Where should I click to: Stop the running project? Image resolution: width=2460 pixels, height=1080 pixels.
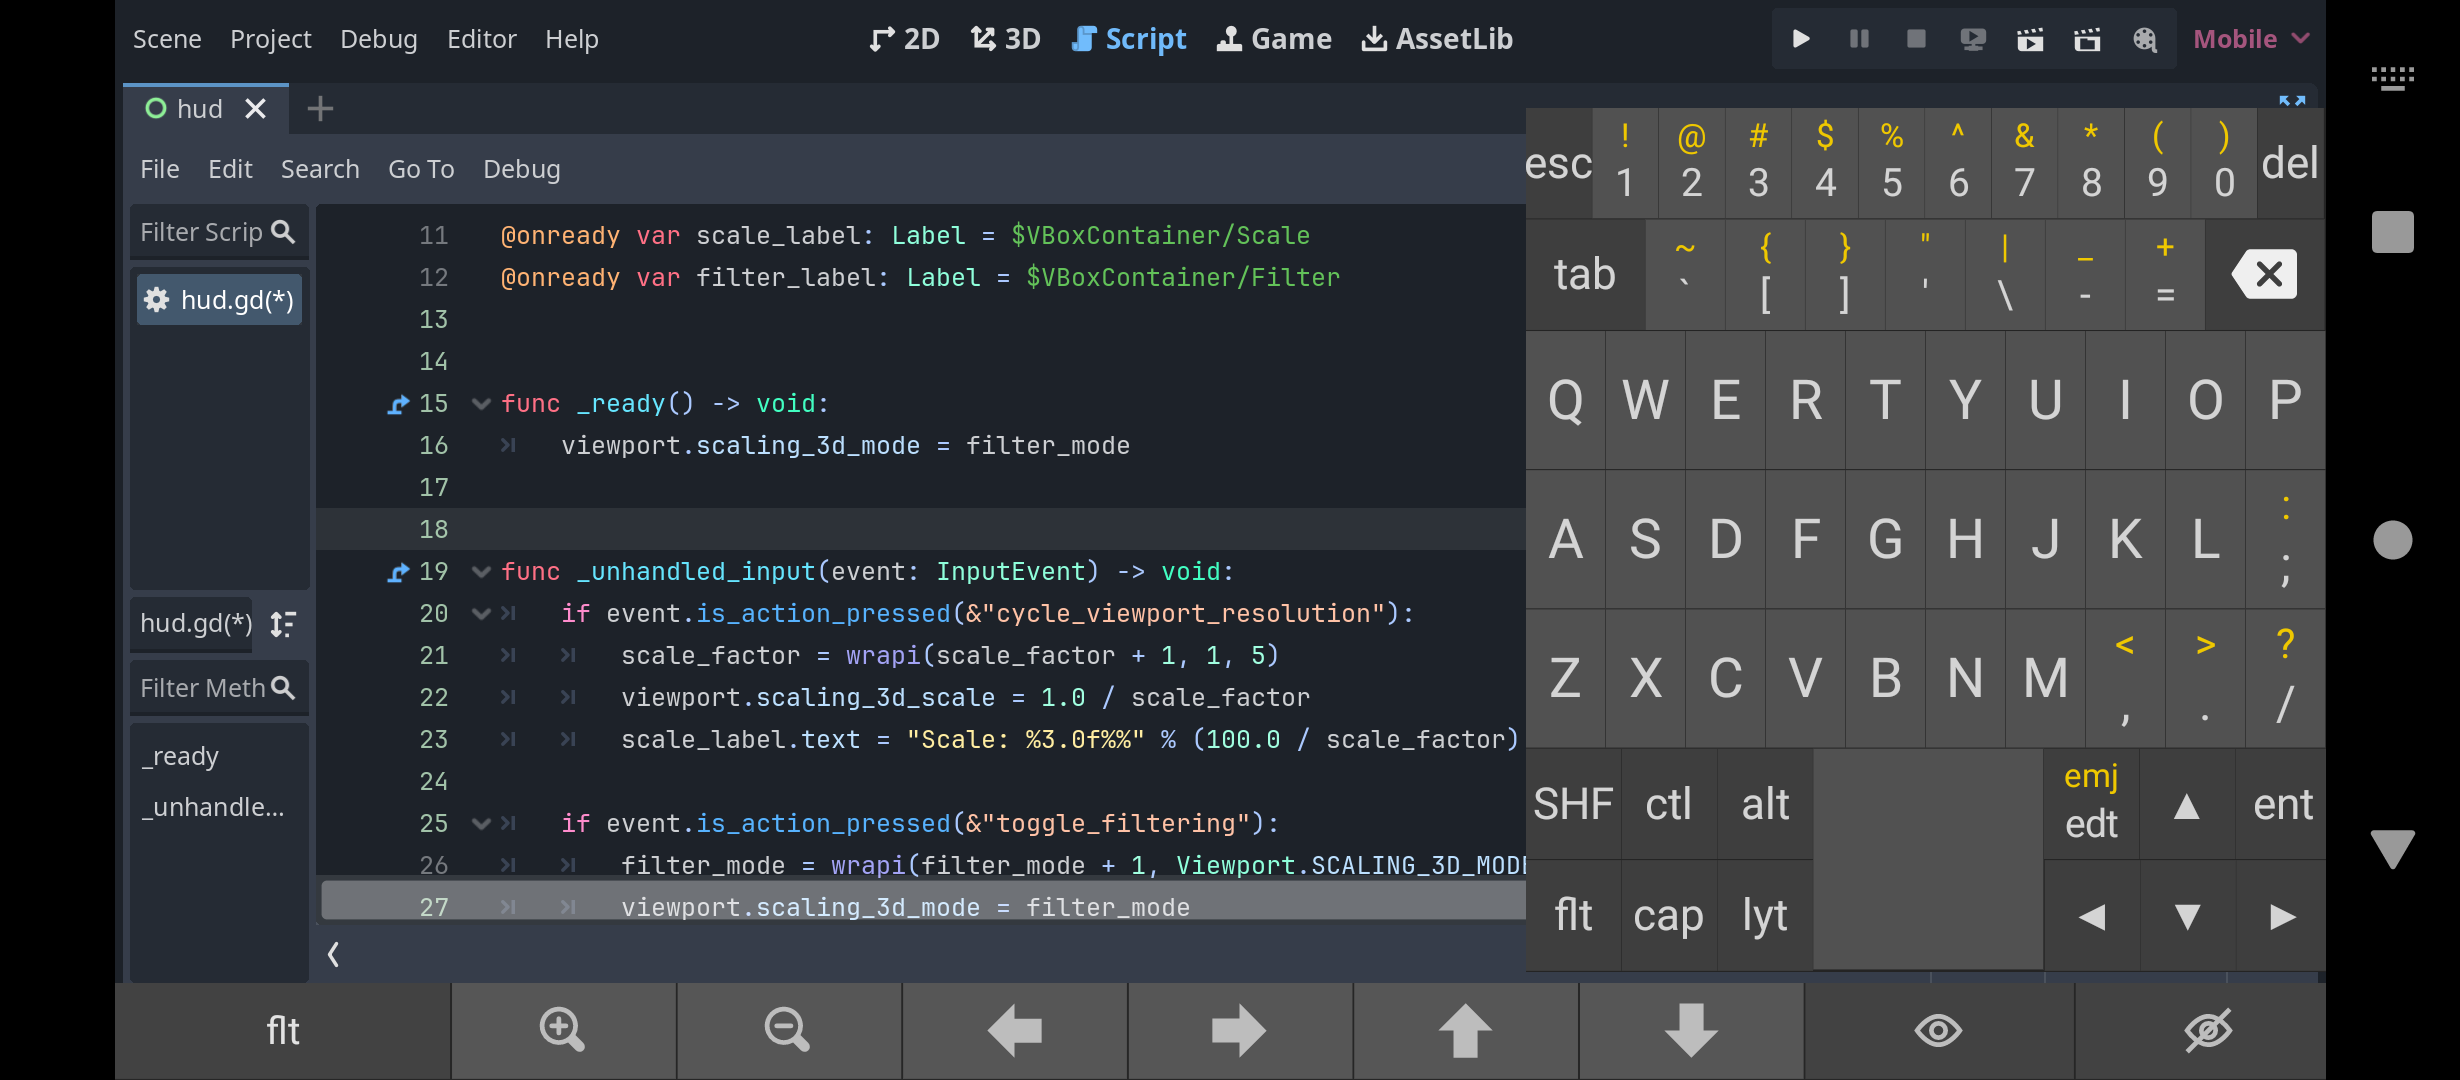[x=1916, y=39]
